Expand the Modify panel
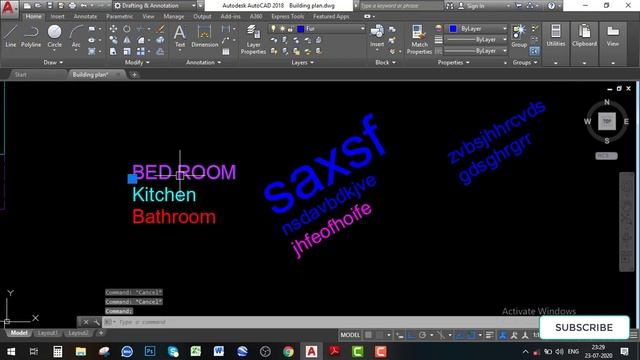The height and width of the screenshot is (360, 640). pyautogui.click(x=137, y=62)
